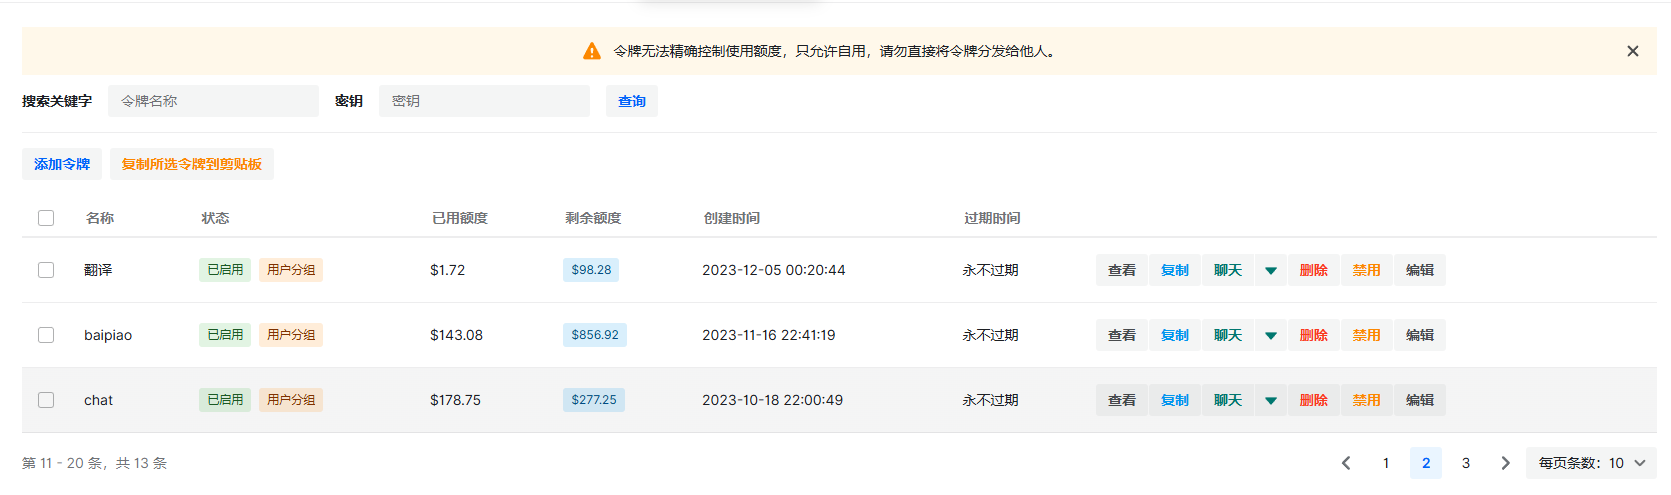Open the 每页条数 page size dropdown

[x=1590, y=463]
